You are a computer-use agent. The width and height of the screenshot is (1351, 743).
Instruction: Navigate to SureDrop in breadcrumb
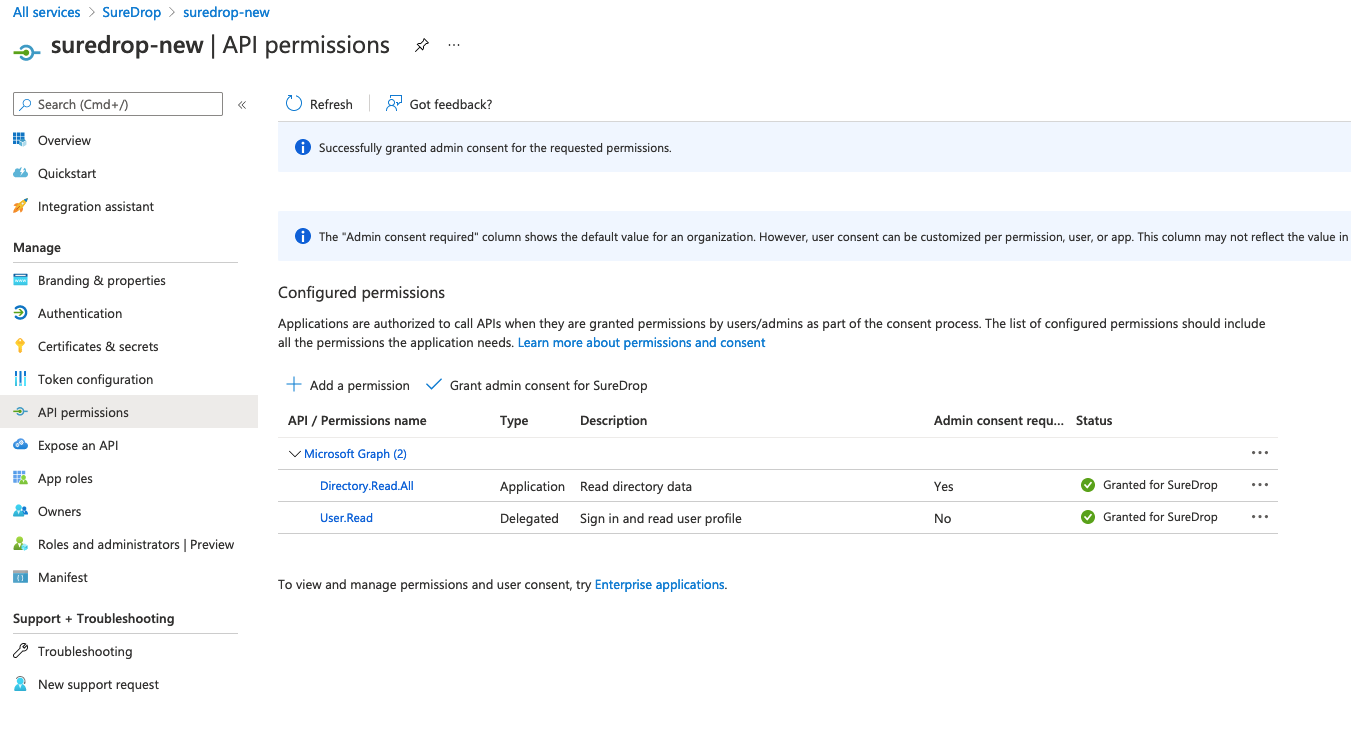click(x=131, y=12)
